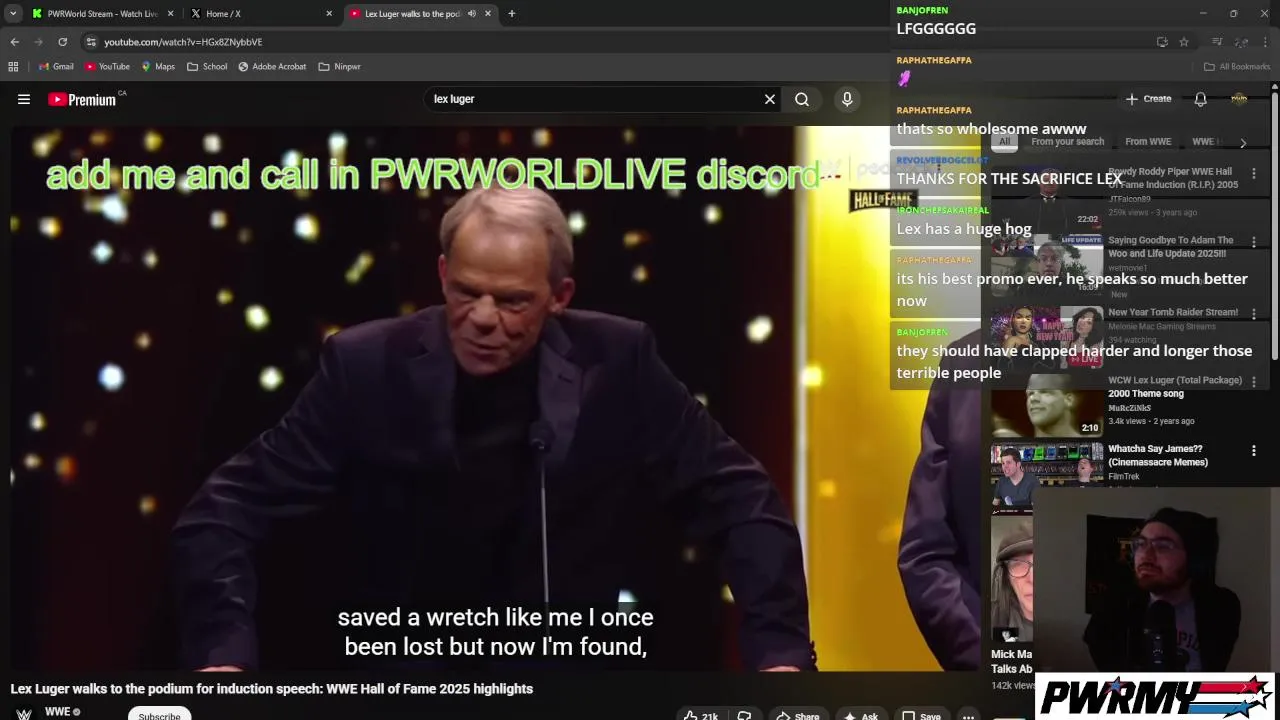Open the WWE channel avatar
Image resolution: width=1280 pixels, height=720 pixels.
[x=24, y=714]
